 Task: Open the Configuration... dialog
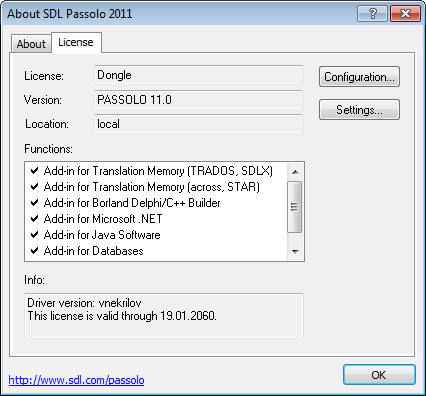pyautogui.click(x=359, y=77)
